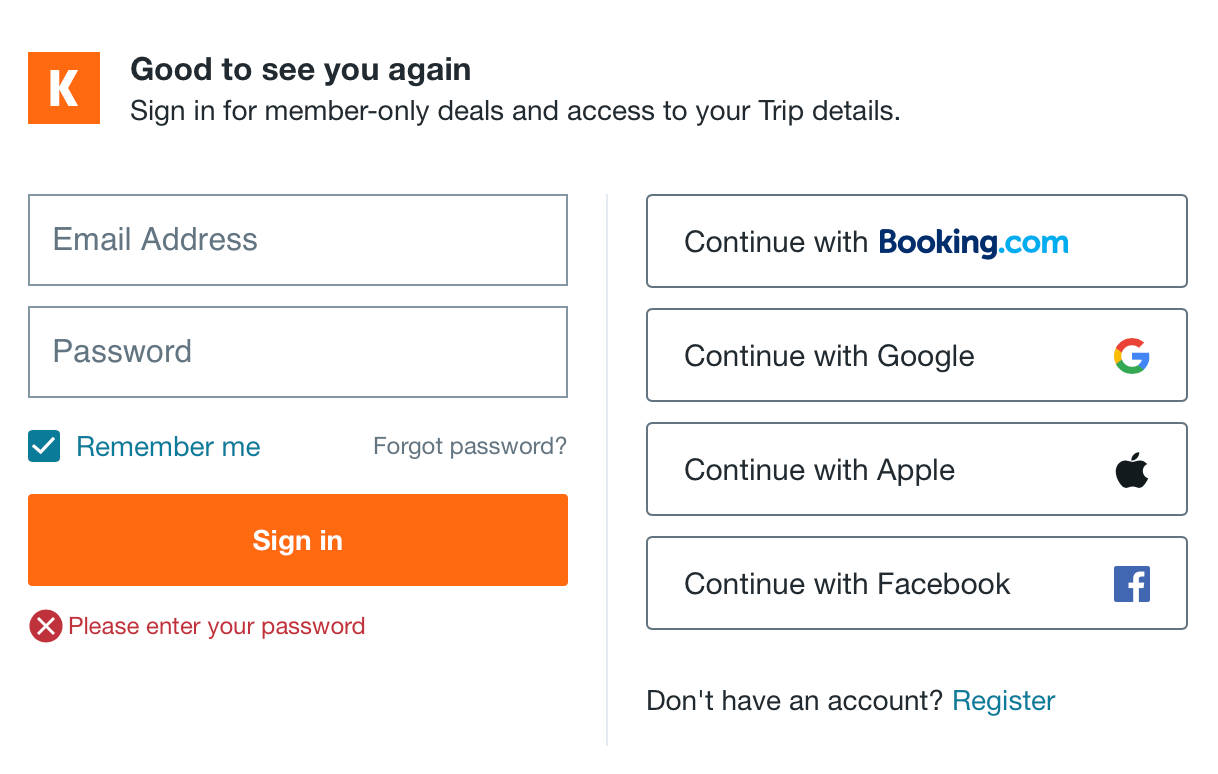Click the Google G icon
The height and width of the screenshot is (774, 1218).
tap(1131, 355)
